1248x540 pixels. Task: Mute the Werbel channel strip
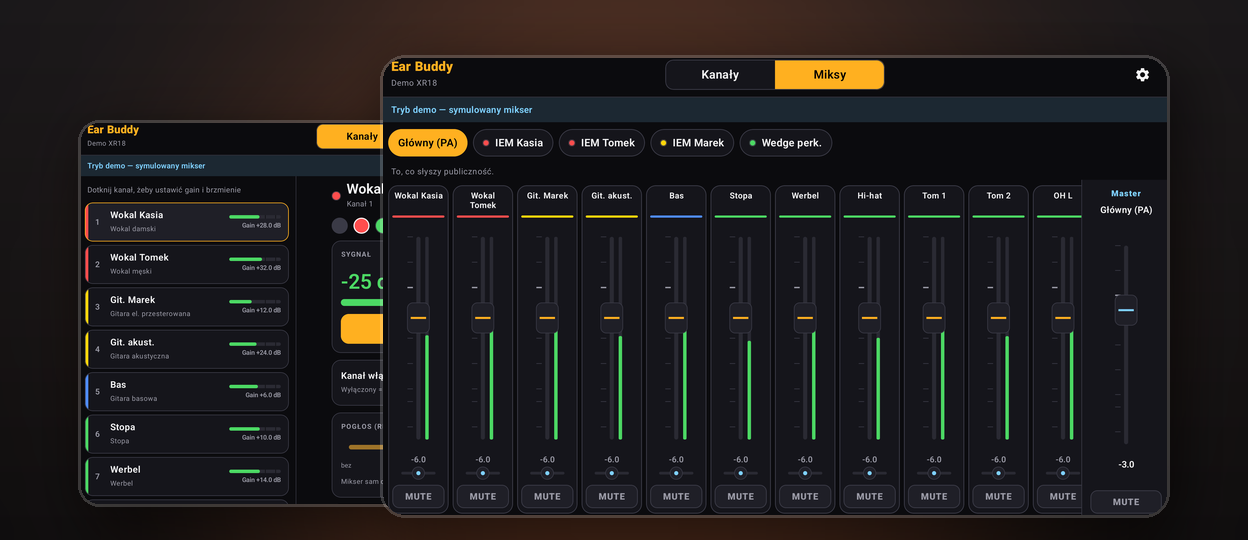[805, 496]
